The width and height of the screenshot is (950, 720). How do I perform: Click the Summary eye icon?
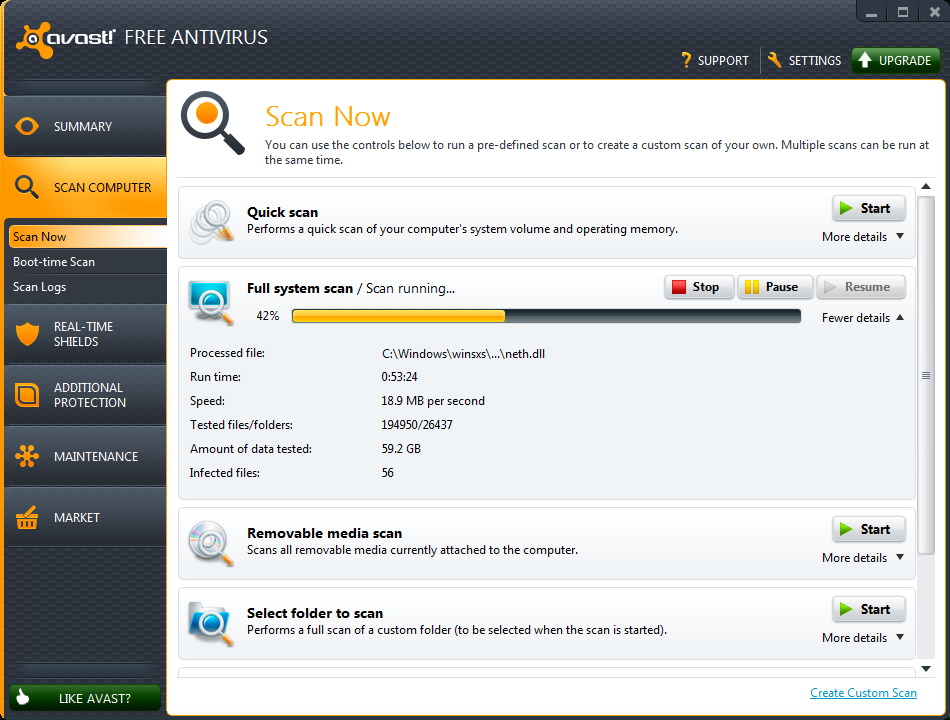pyautogui.click(x=27, y=126)
